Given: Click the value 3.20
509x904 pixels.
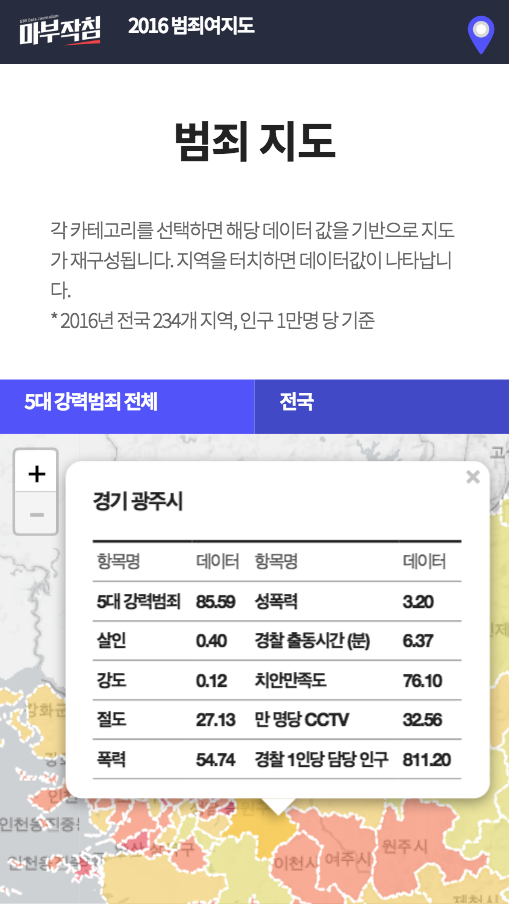Looking at the screenshot, I should click(418, 602).
